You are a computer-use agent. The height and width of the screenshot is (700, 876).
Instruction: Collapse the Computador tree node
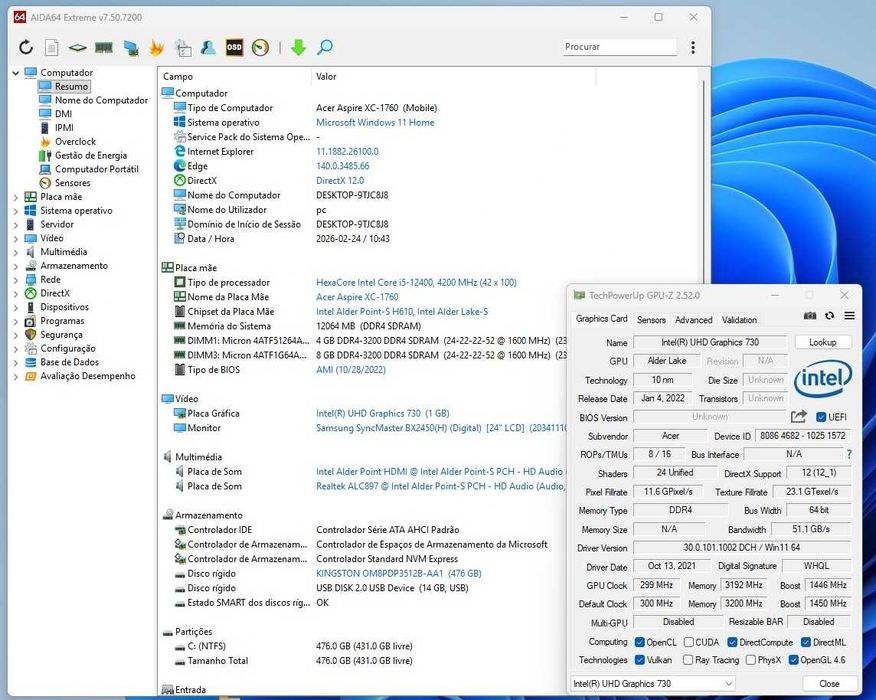16,73
